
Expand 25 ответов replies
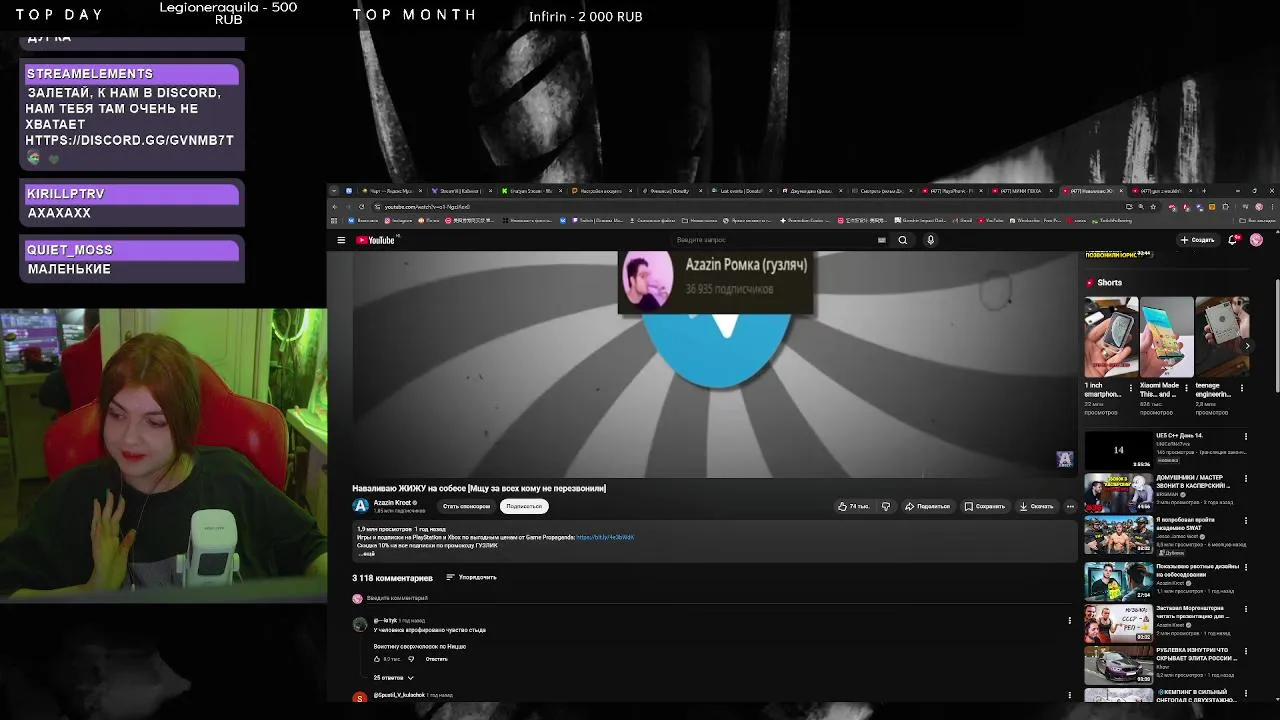[394, 678]
